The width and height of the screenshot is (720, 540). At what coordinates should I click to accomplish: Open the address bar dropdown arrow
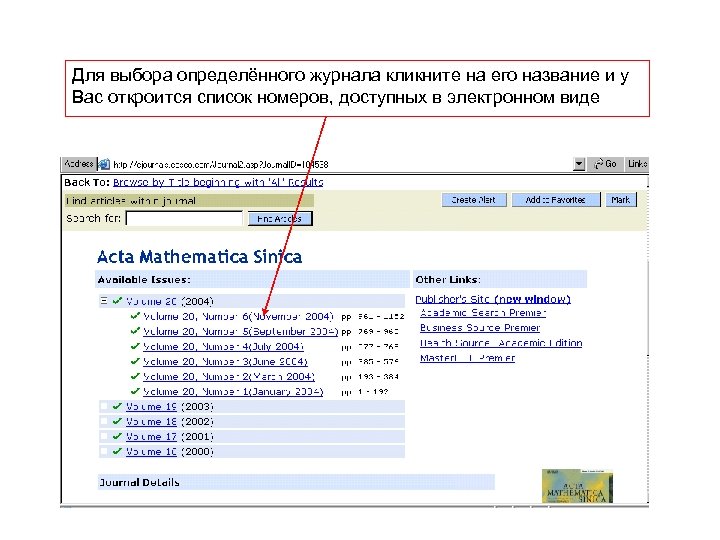point(579,164)
